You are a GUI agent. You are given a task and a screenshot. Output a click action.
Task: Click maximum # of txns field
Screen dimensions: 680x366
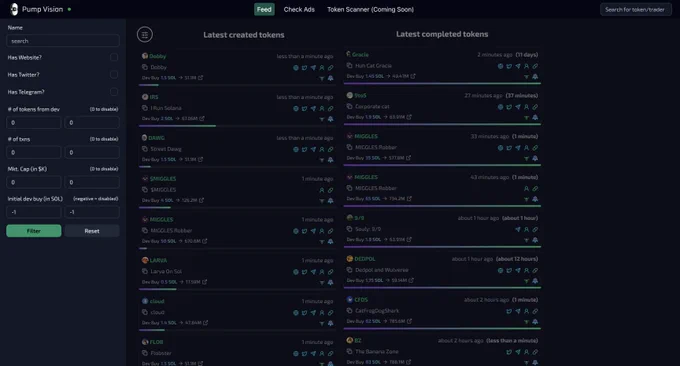click(92, 152)
